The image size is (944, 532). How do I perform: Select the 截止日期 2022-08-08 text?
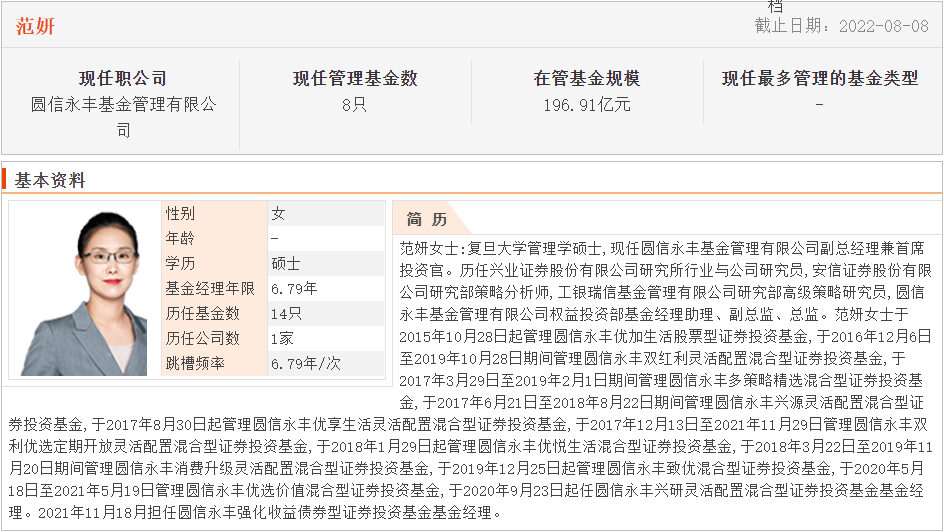point(842,25)
